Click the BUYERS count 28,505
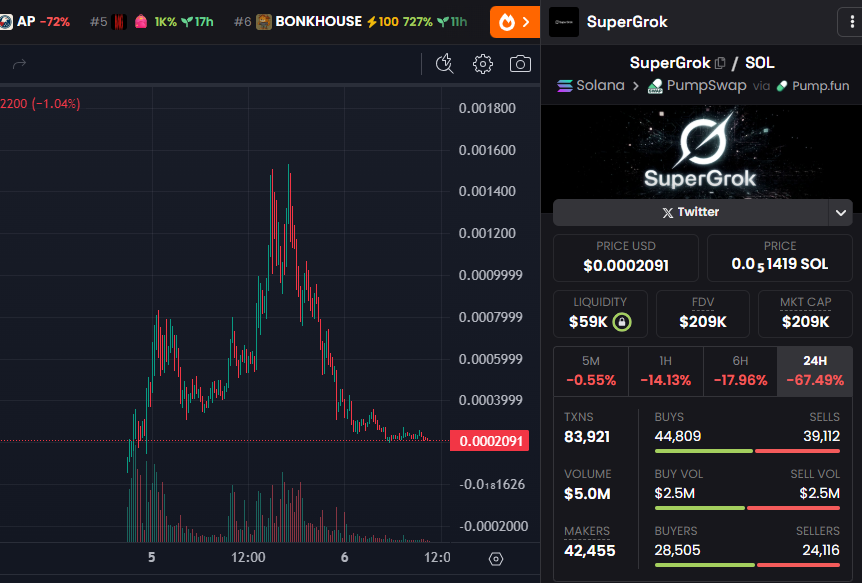This screenshot has height=583, width=862. (x=677, y=551)
